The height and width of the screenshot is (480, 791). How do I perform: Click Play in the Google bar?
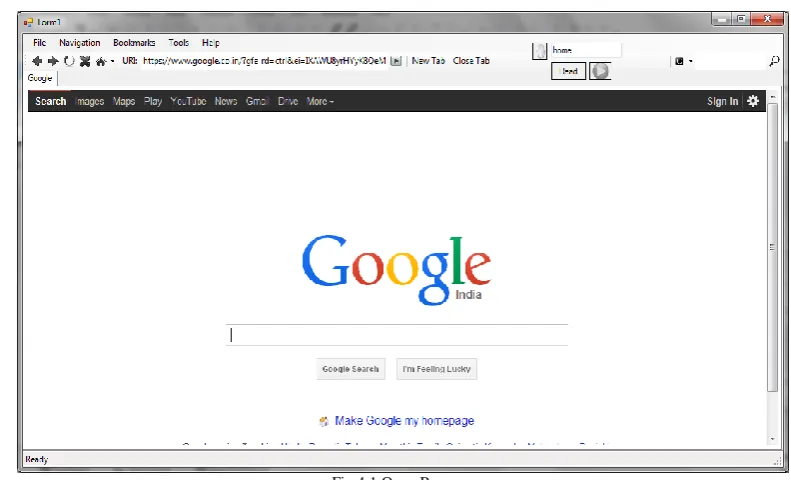tap(153, 101)
